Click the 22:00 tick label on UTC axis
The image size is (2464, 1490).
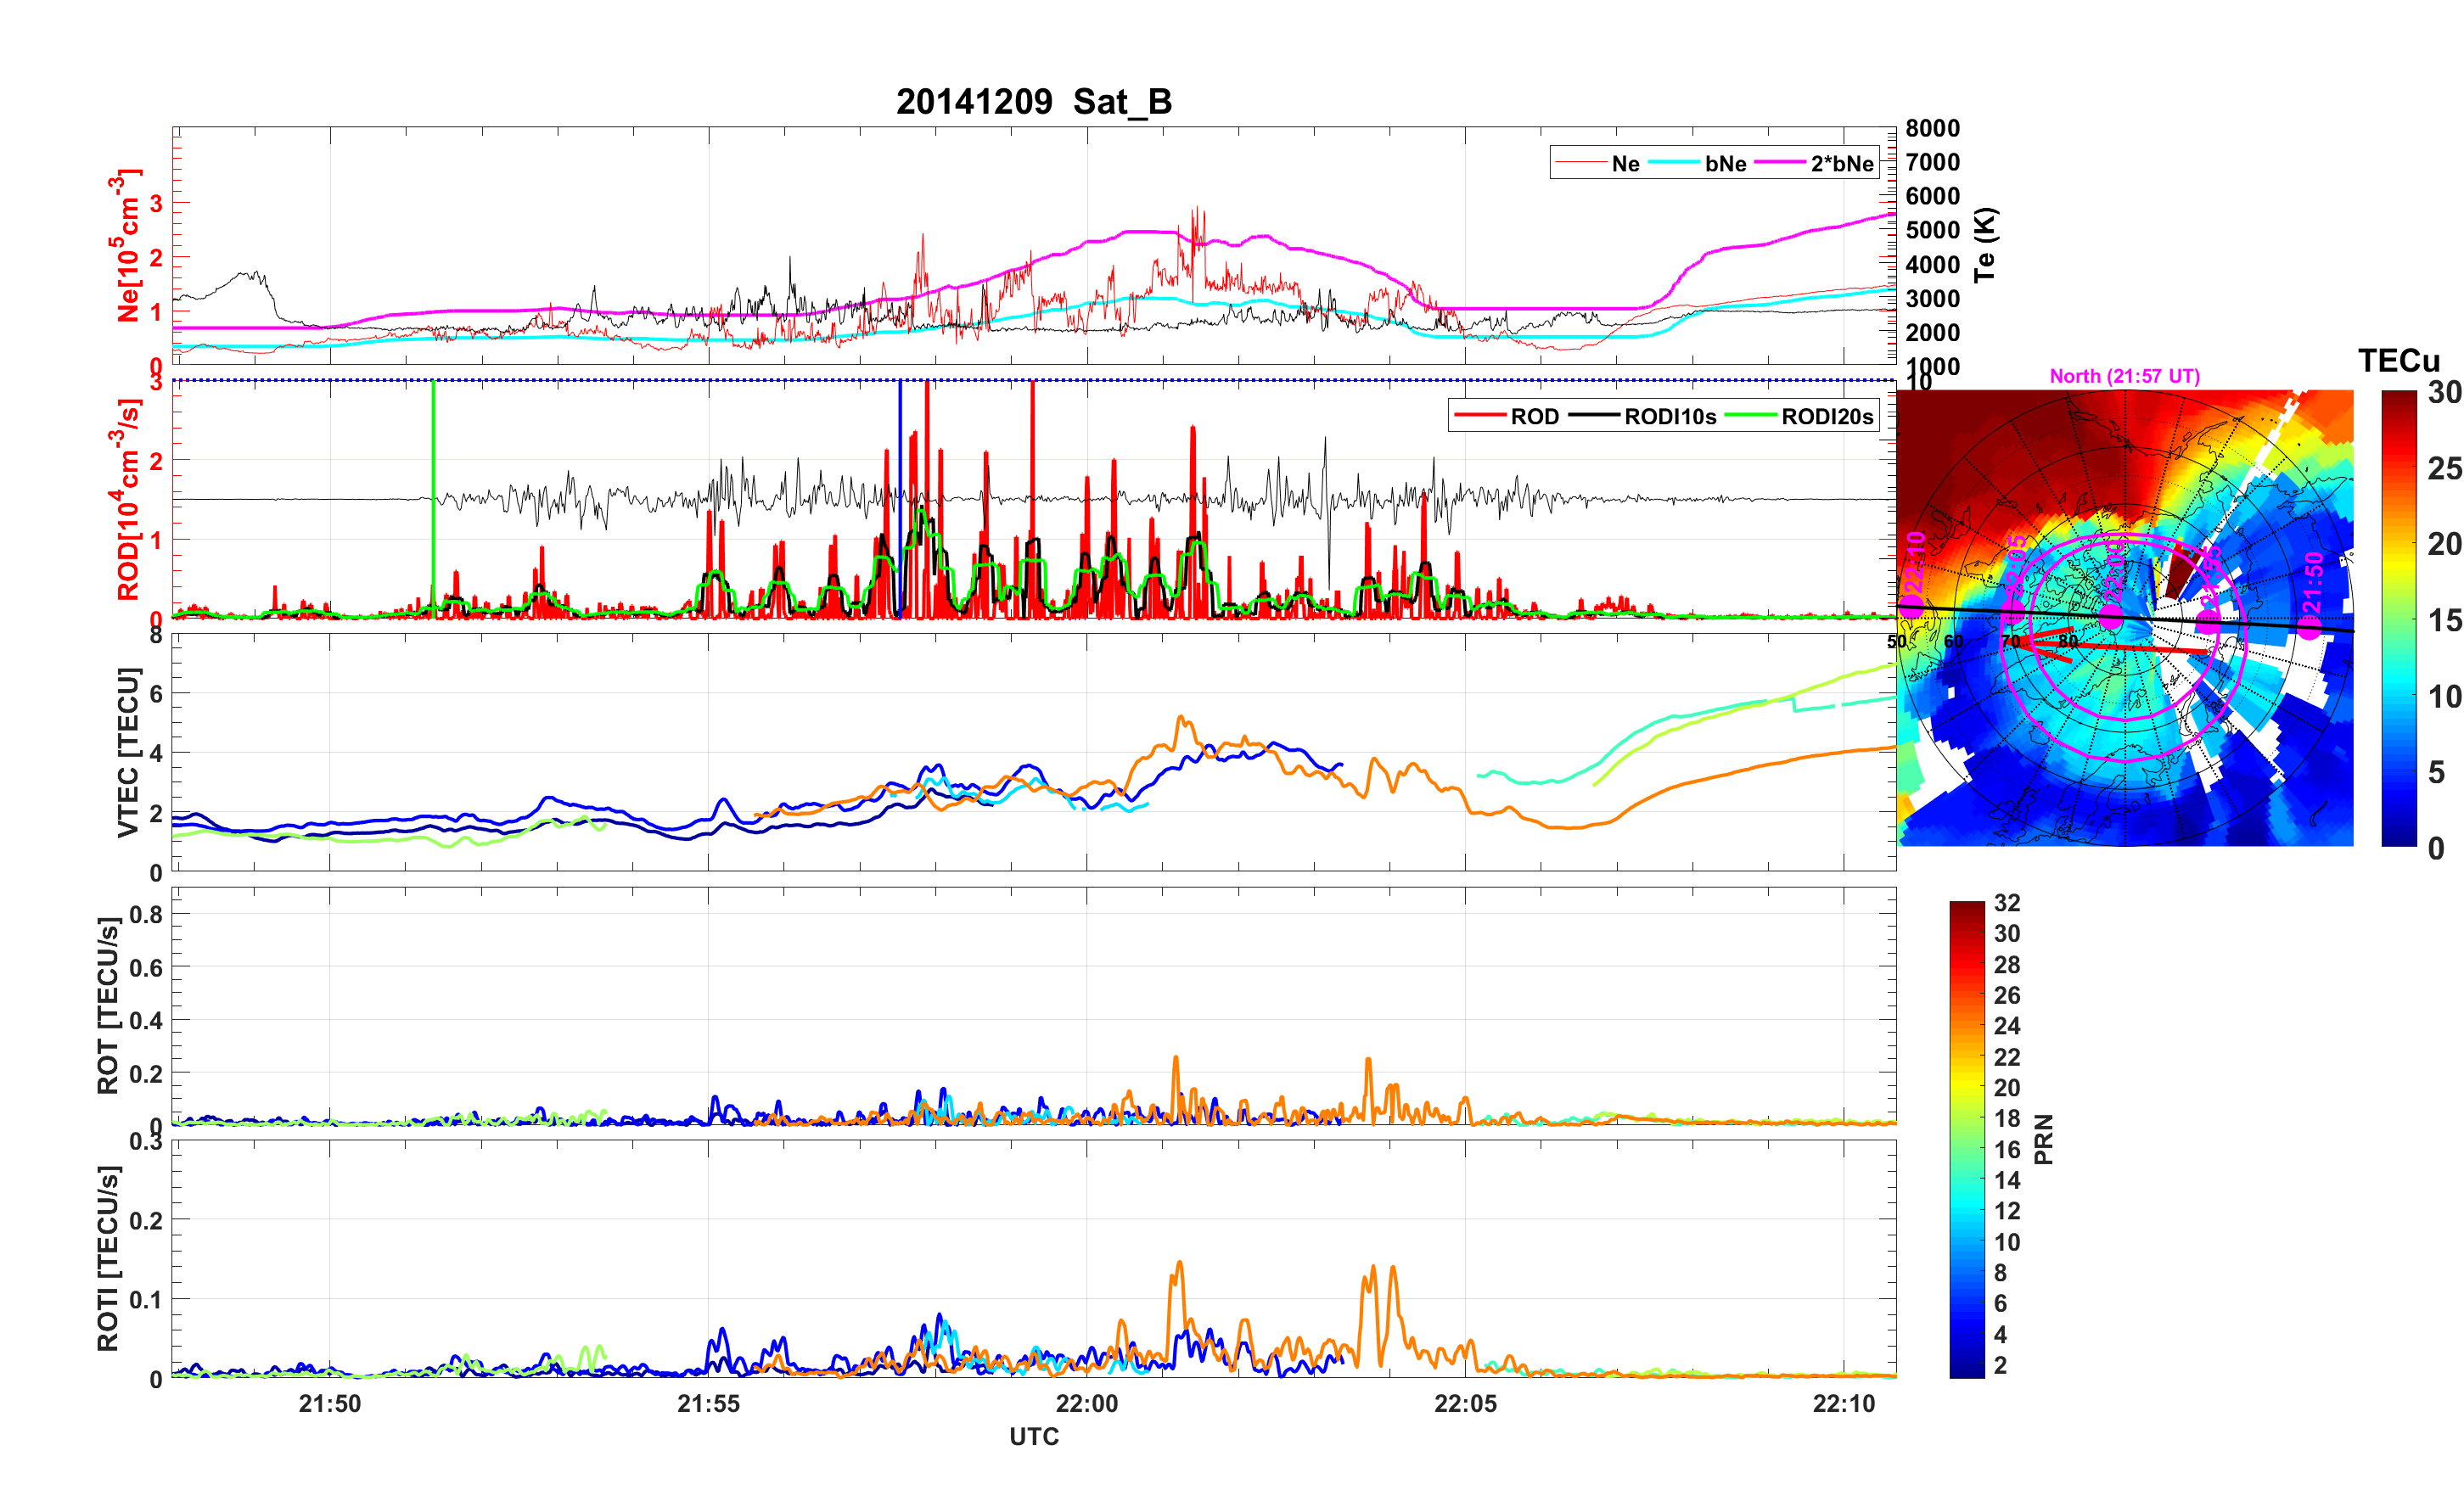(1087, 1404)
